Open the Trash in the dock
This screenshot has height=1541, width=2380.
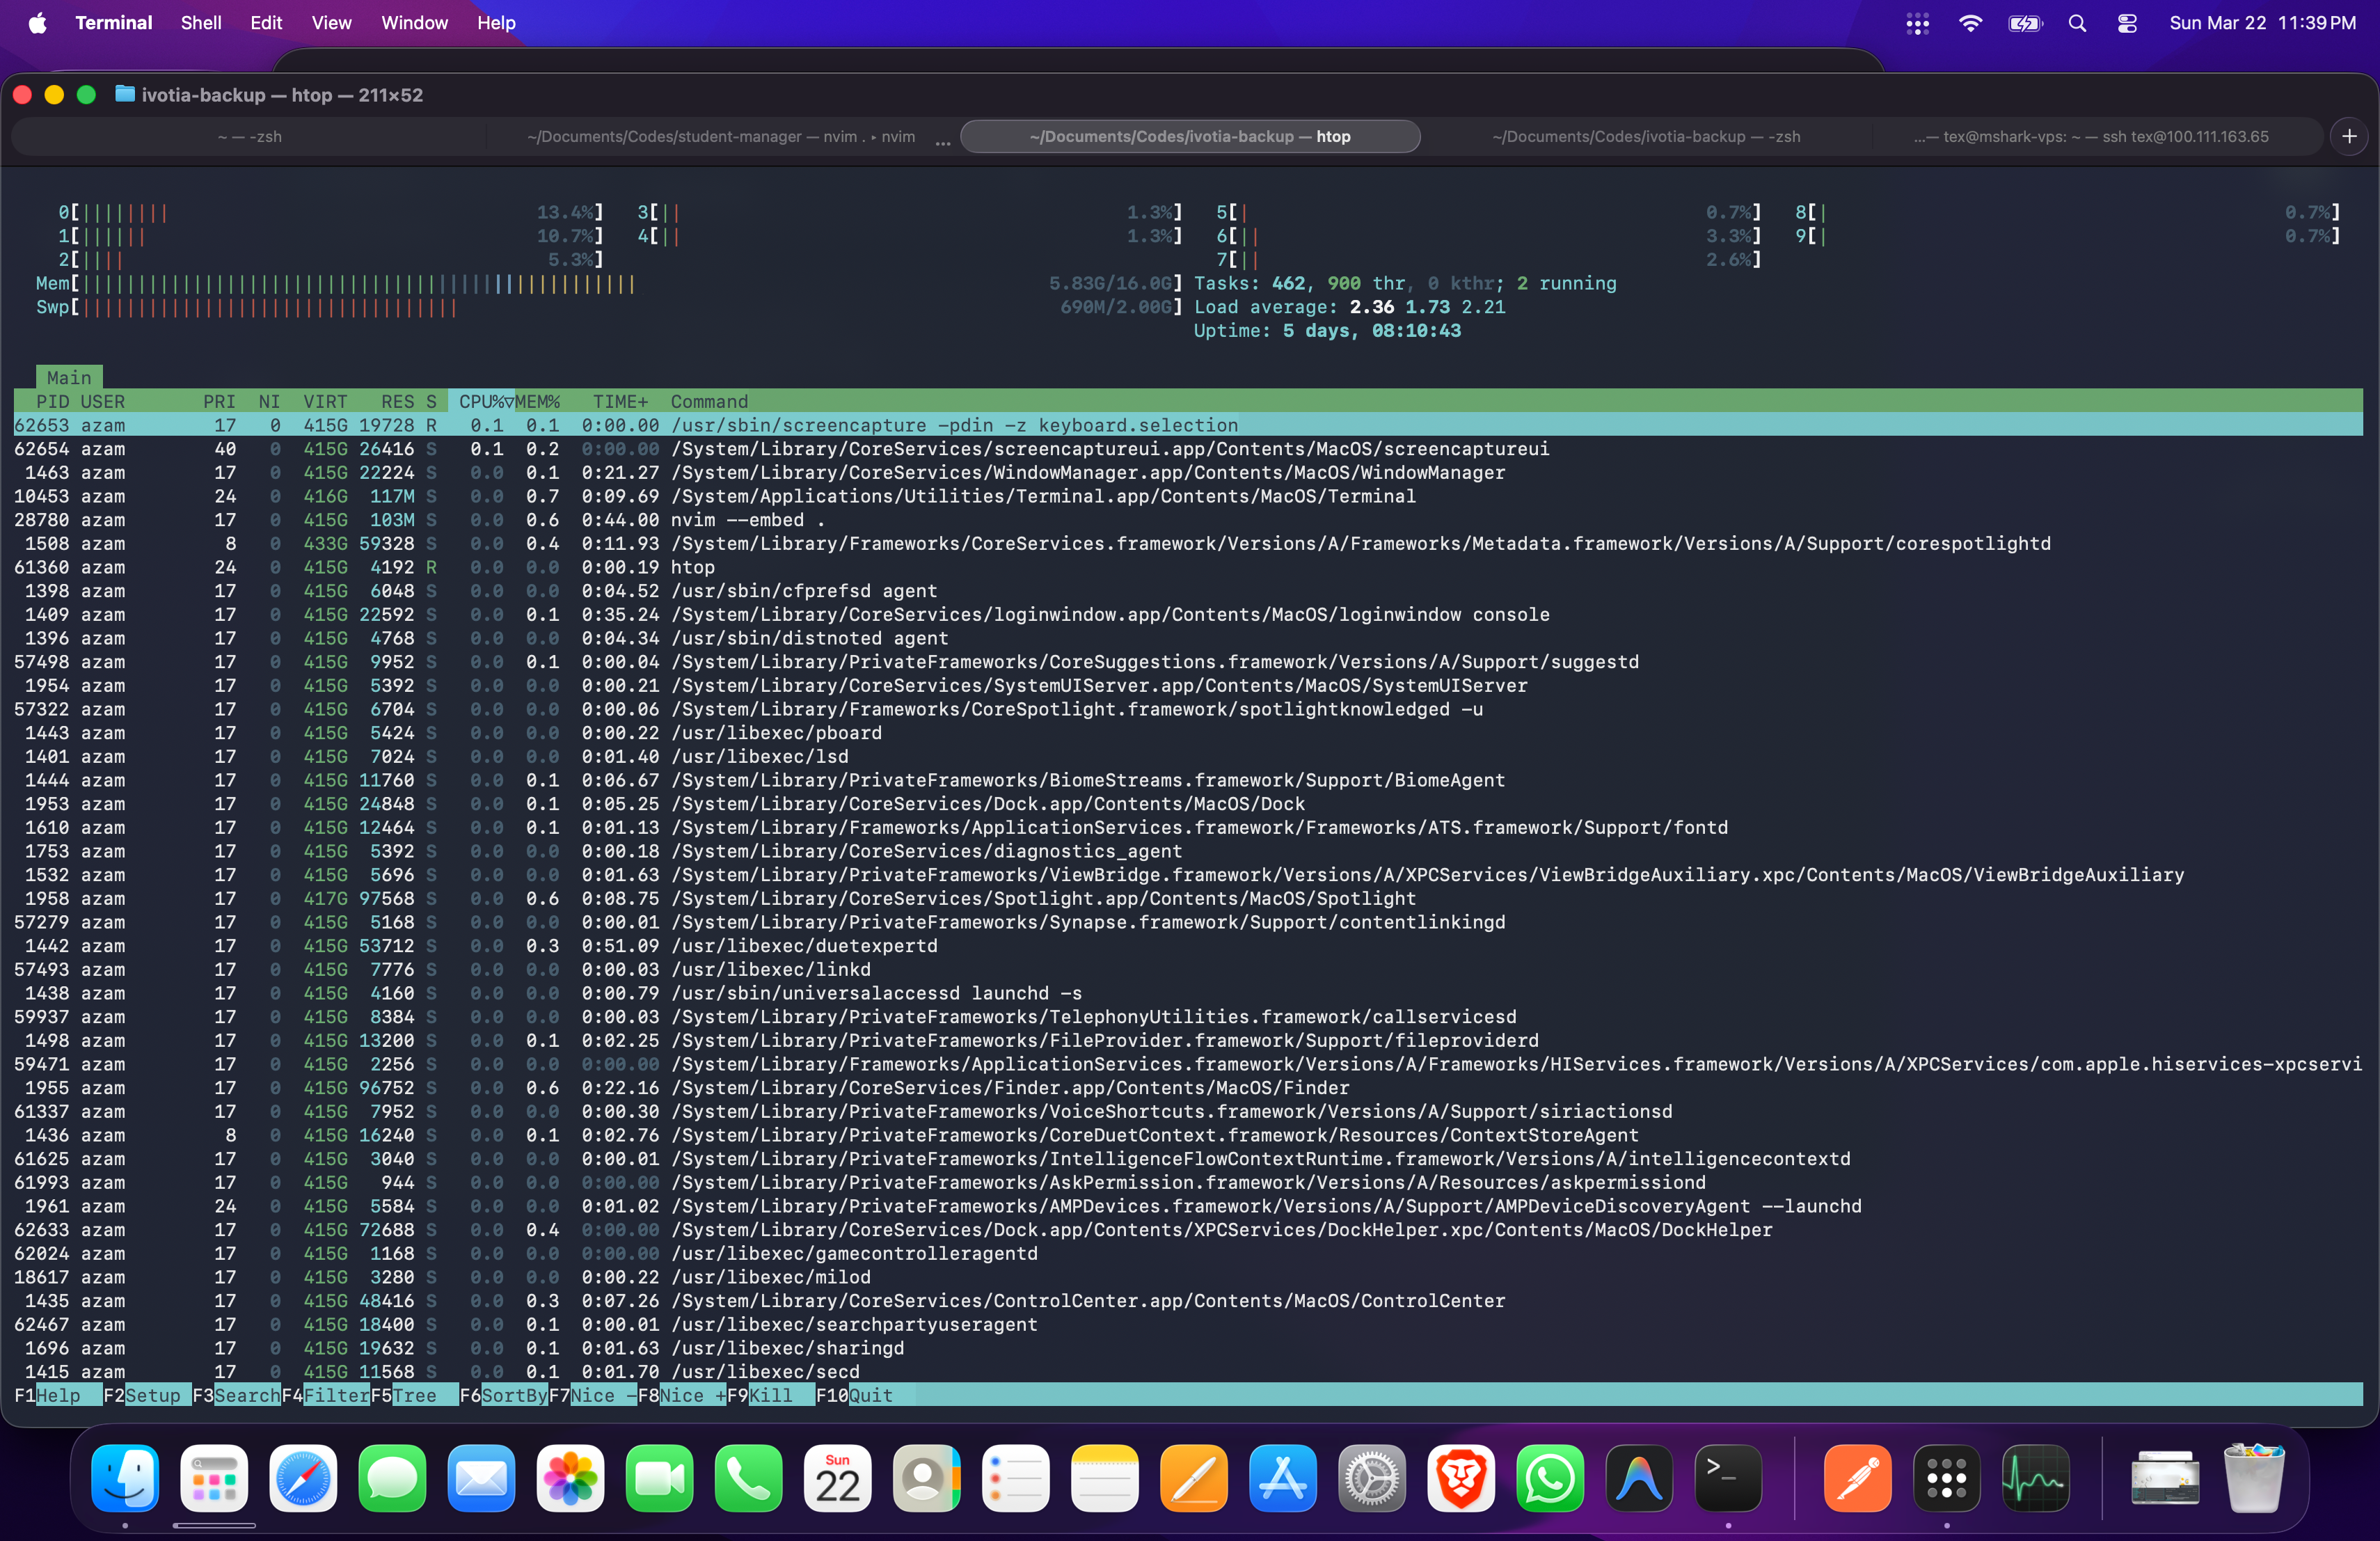click(2254, 1478)
